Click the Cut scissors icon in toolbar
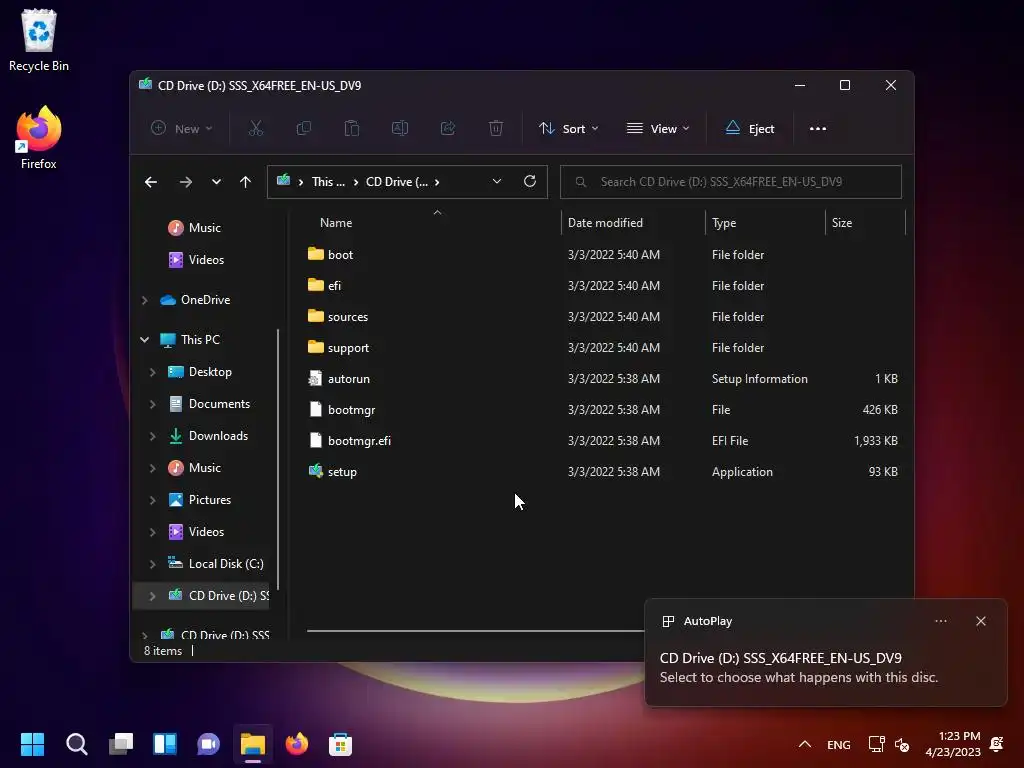Screen dimensions: 1024x768 pos(255,129)
